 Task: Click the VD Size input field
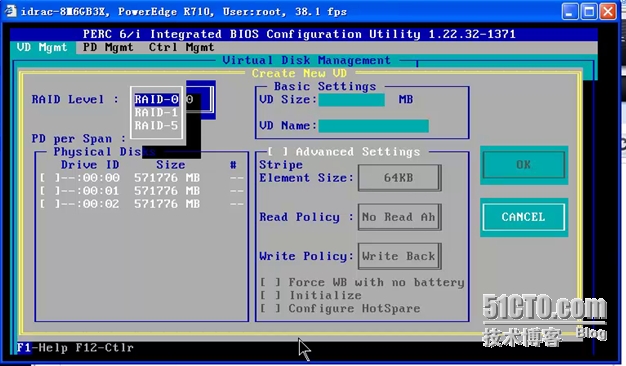tap(352, 100)
